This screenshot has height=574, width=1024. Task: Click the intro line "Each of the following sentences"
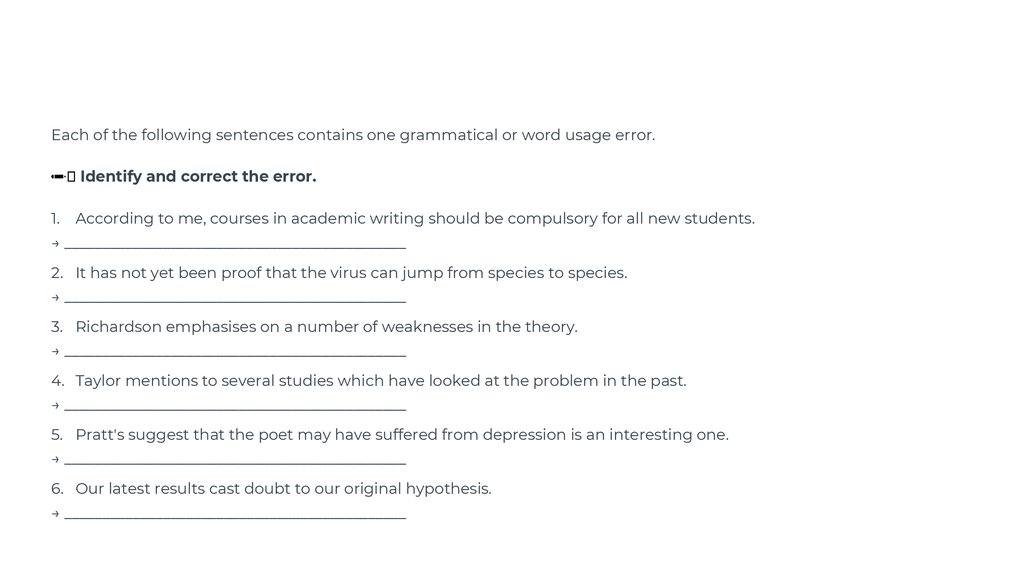click(x=353, y=135)
